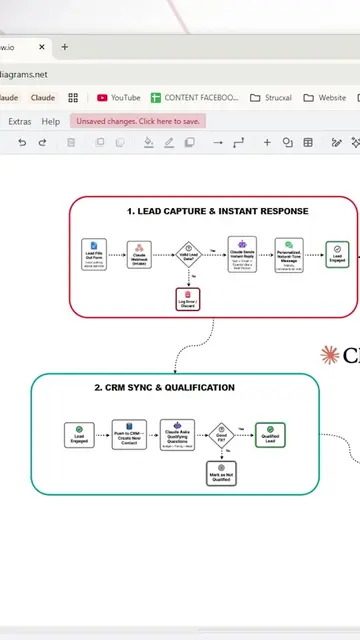
Task: Click the '2. CRM SYNC & QUALIFICATION' title
Action: (x=164, y=388)
